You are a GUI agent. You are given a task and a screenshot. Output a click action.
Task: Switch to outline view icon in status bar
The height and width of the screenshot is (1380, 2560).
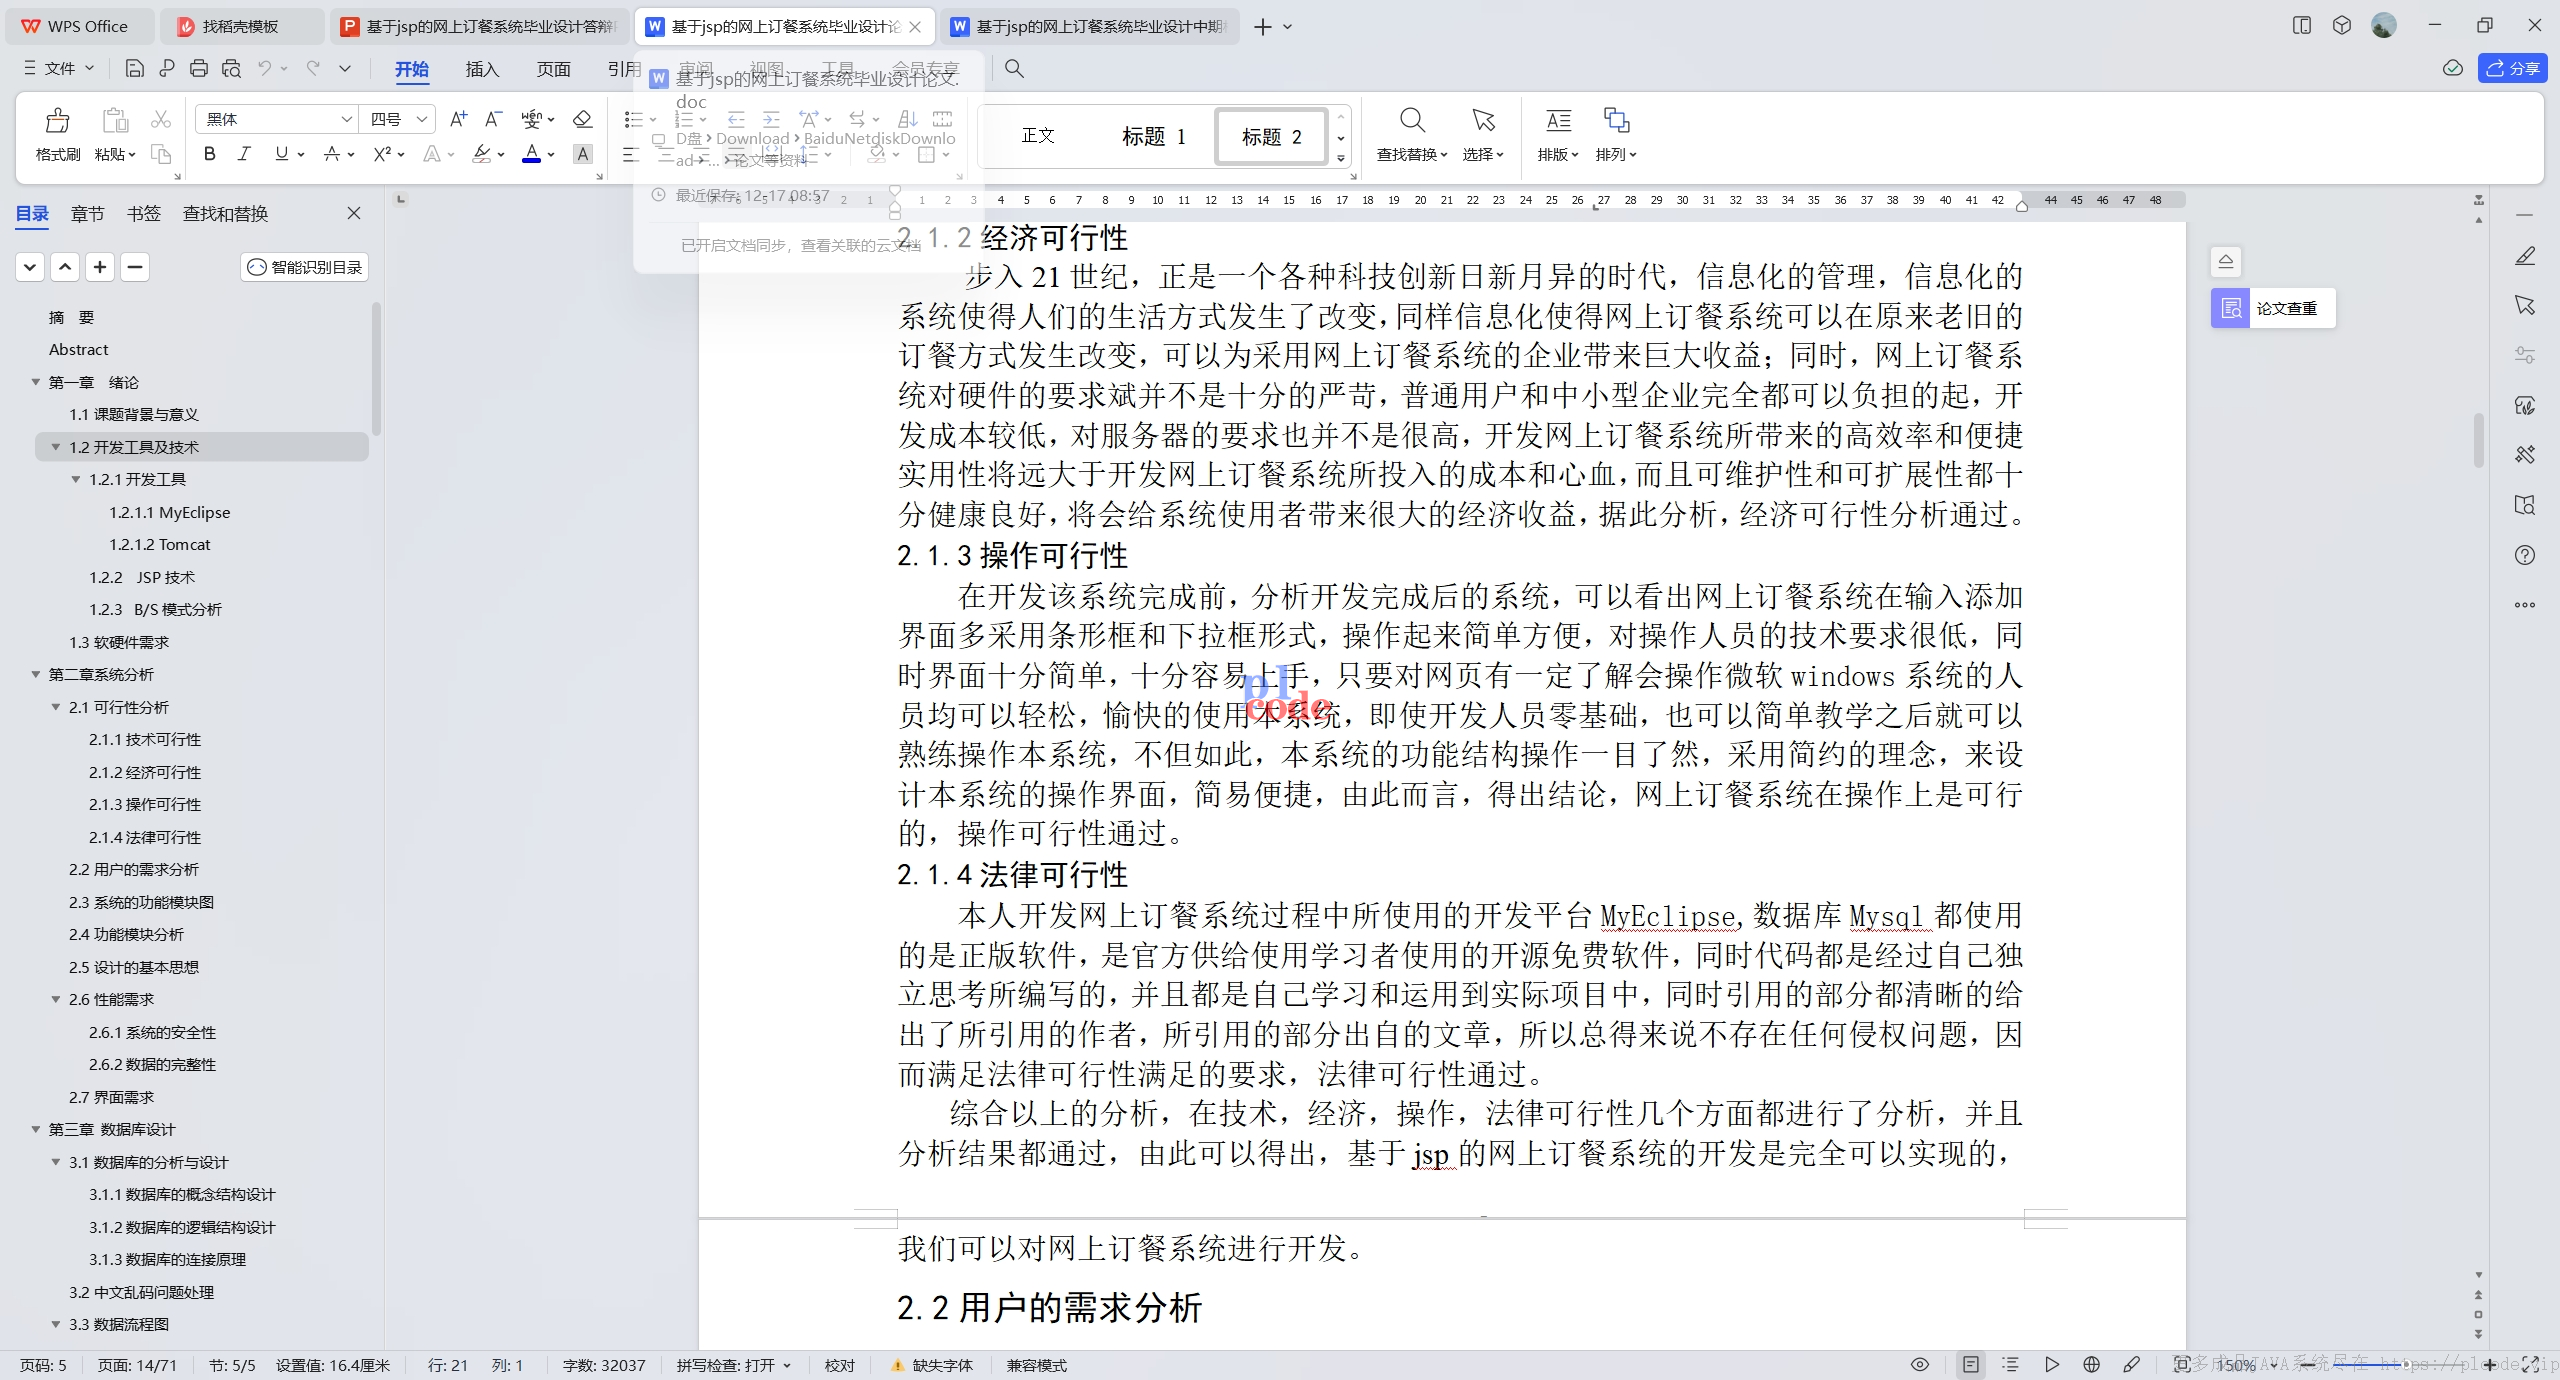pos(2011,1364)
